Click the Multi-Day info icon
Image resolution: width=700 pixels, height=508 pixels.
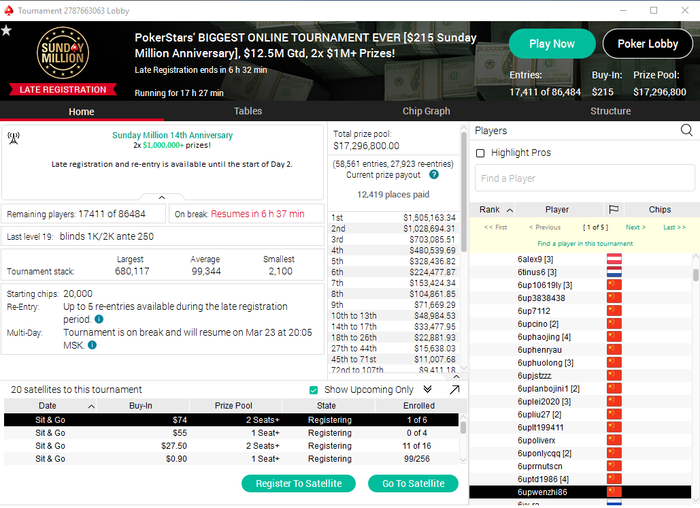coord(92,345)
